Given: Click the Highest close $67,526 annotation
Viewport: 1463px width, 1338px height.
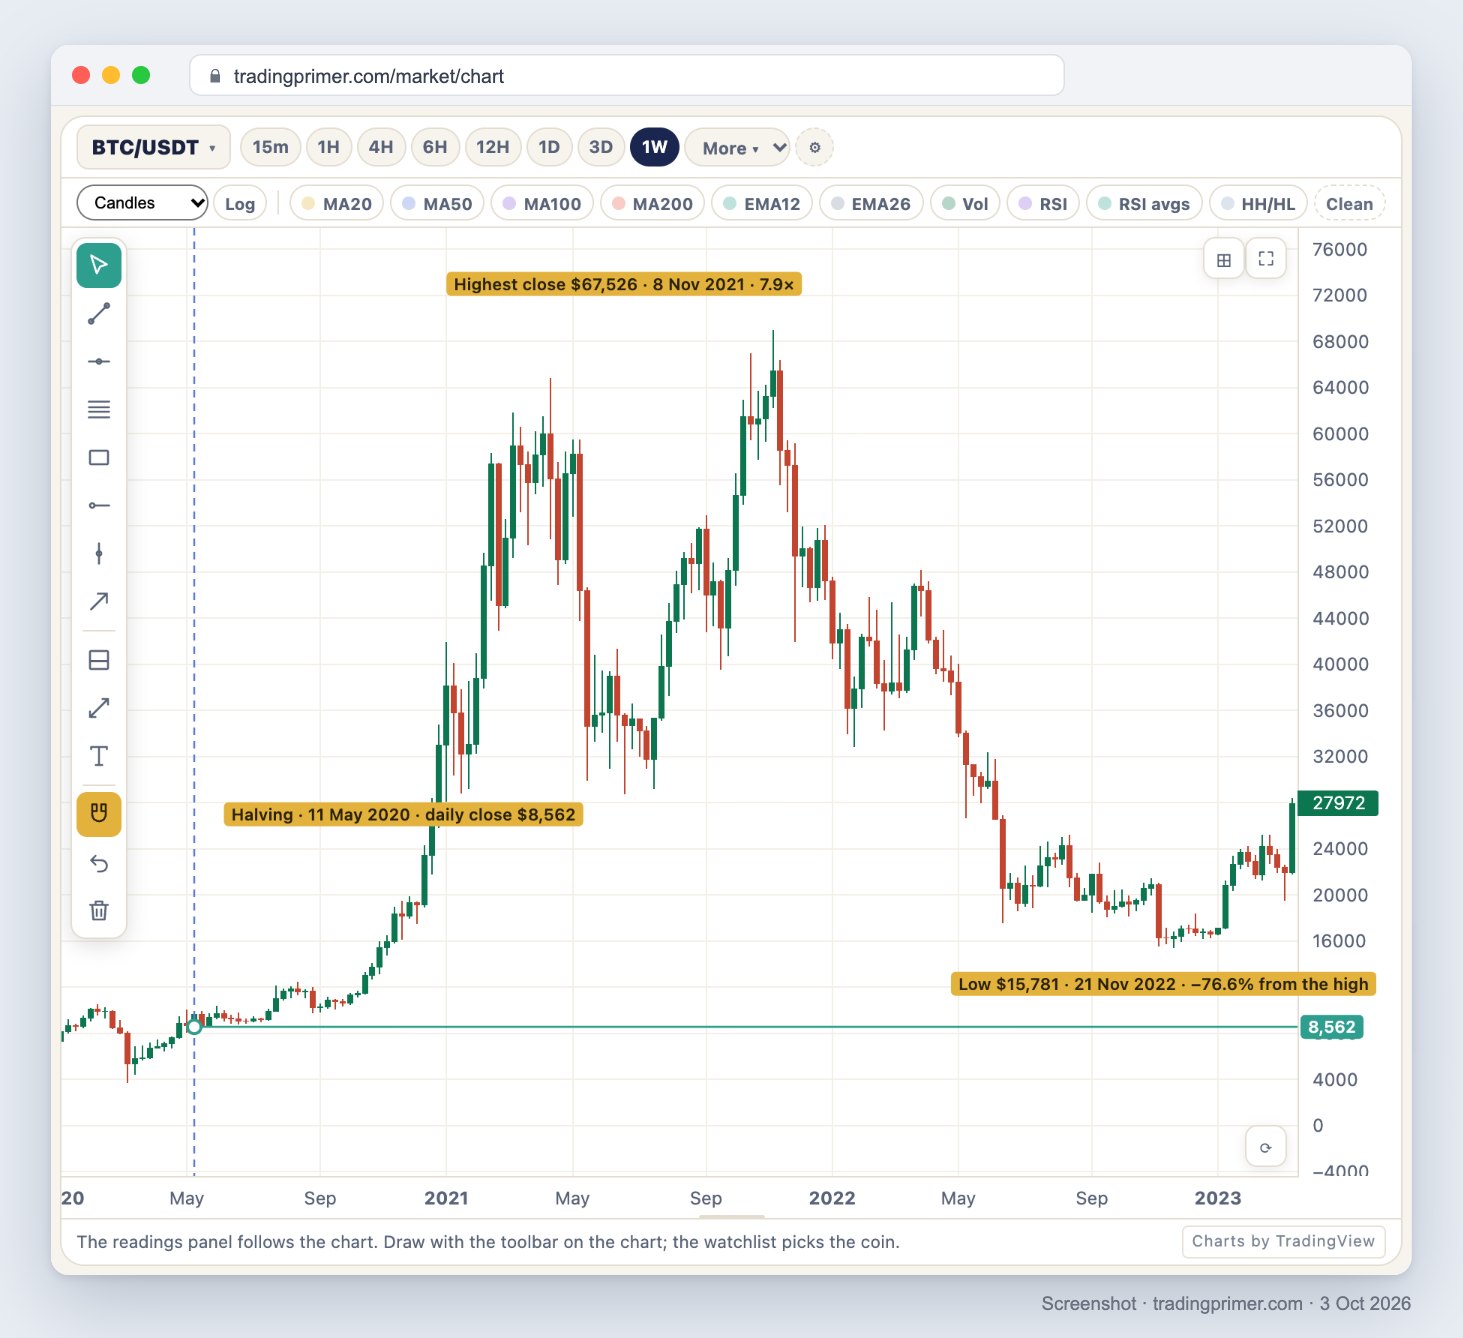Looking at the screenshot, I should pyautogui.click(x=624, y=284).
